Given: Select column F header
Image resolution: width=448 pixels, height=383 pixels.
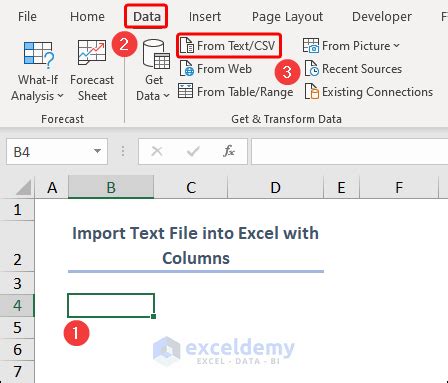Looking at the screenshot, I should click(399, 187).
